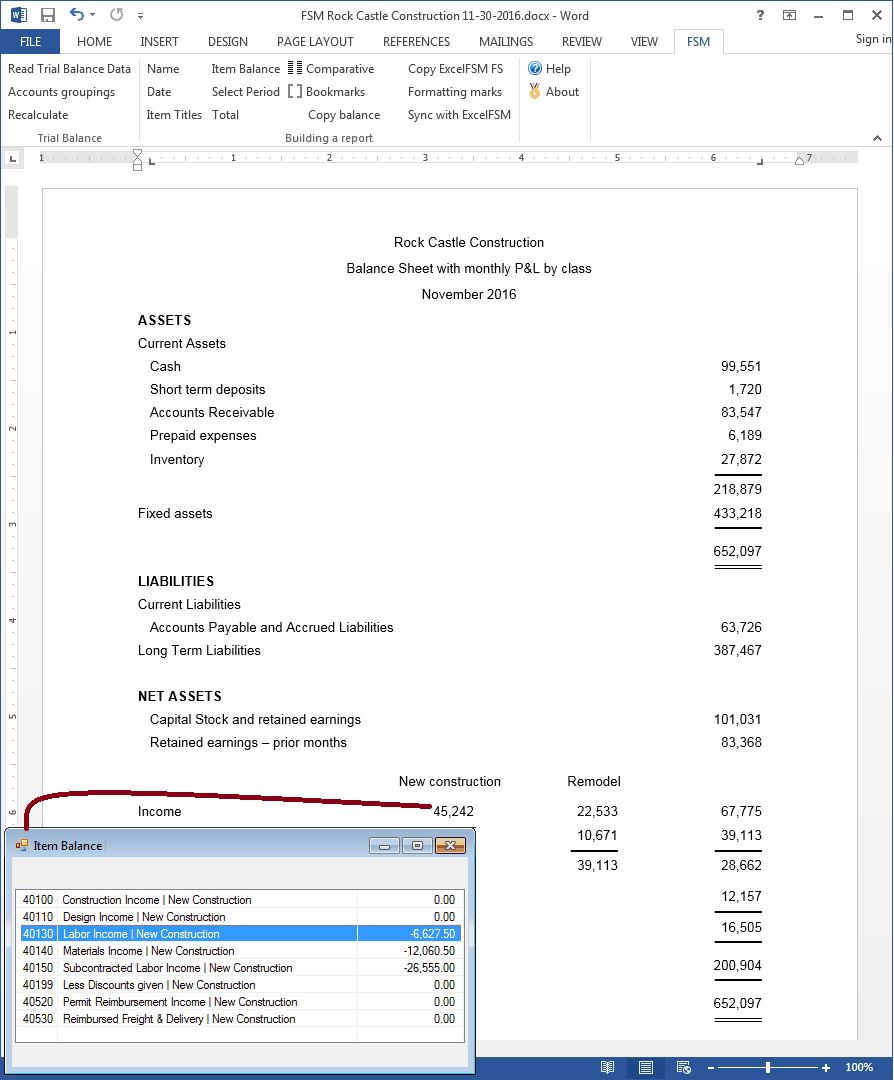
Task: Click Select Period button
Action: pos(245,92)
